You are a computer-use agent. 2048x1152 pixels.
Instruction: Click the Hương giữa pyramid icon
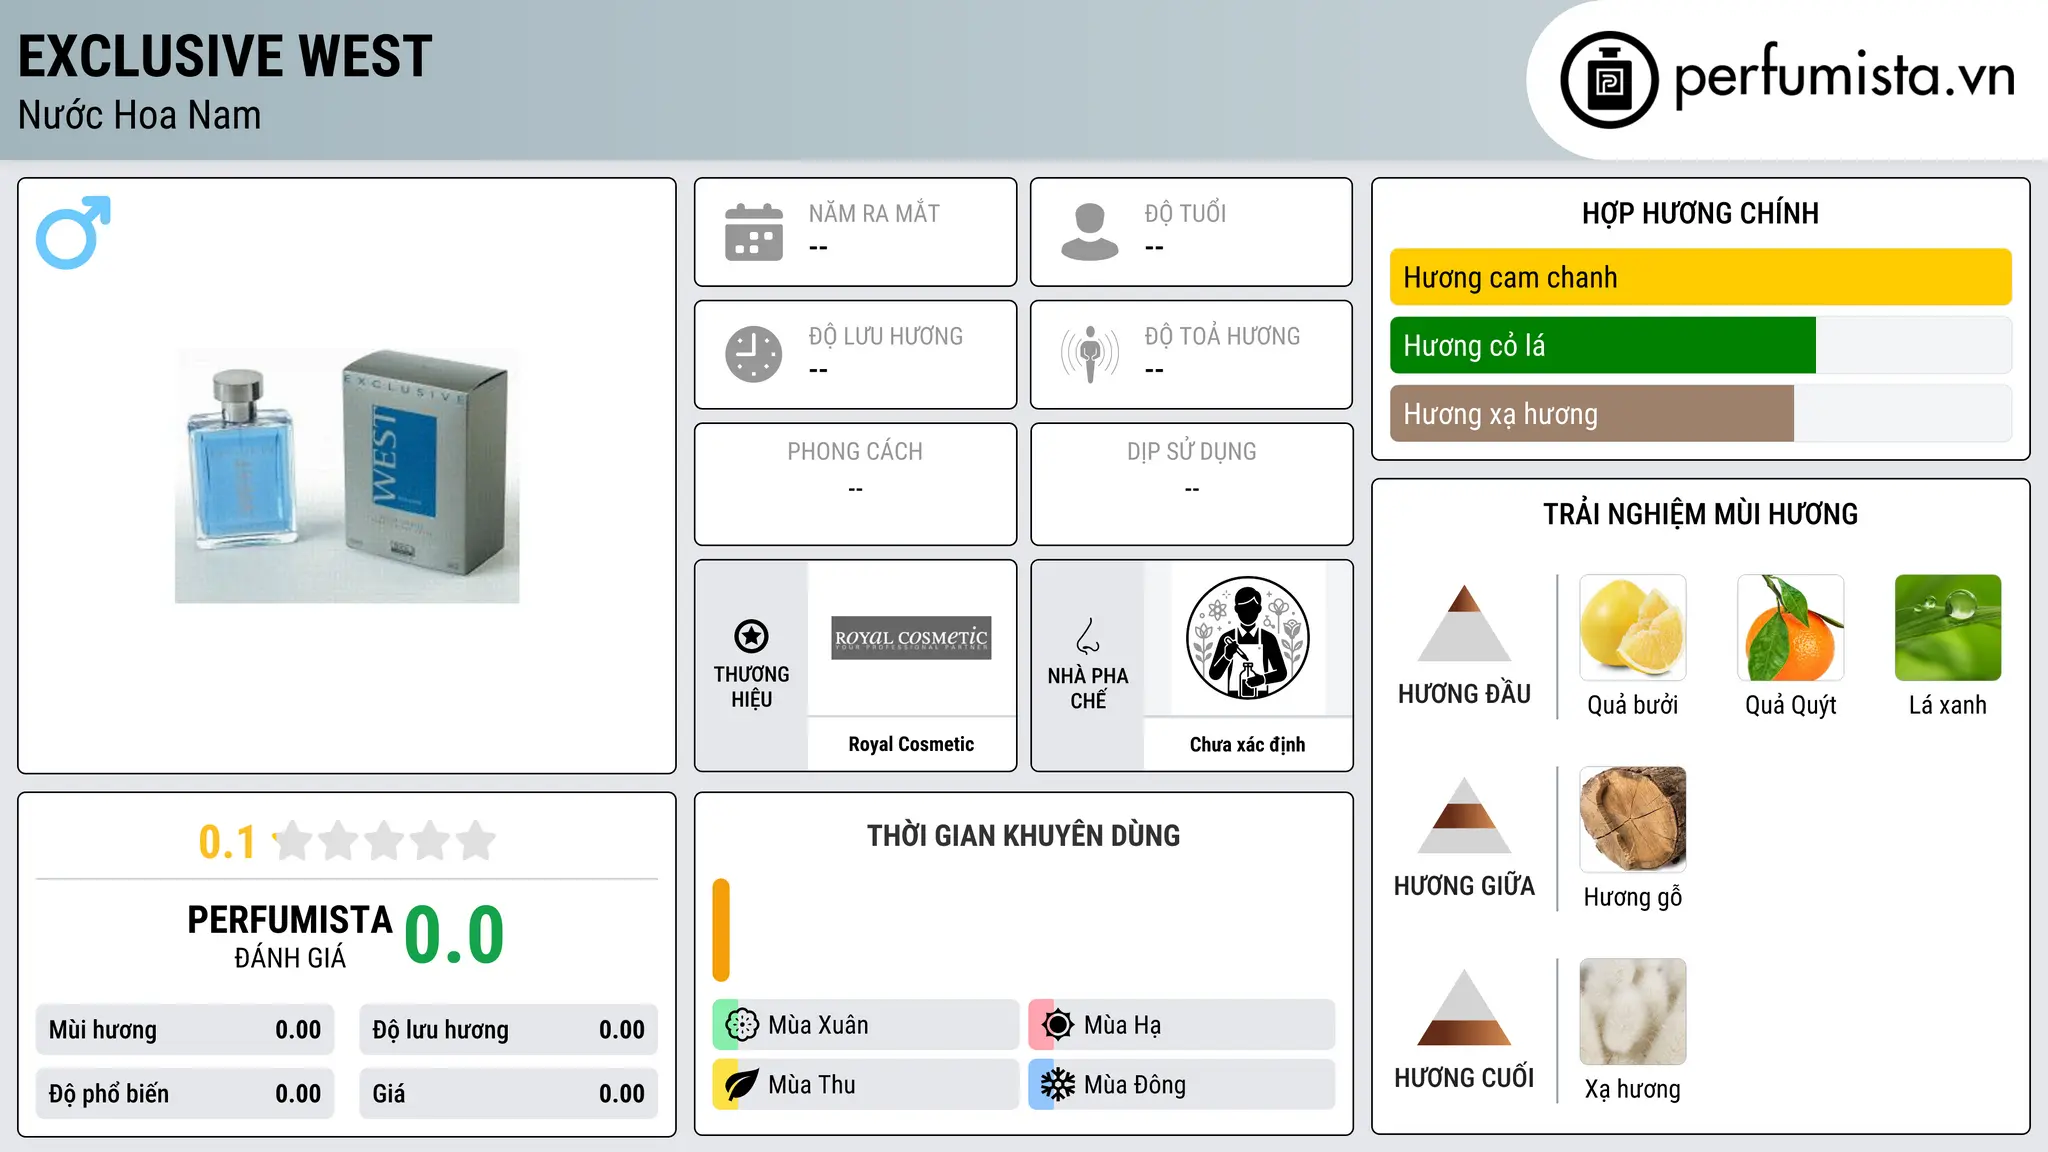(x=1464, y=815)
